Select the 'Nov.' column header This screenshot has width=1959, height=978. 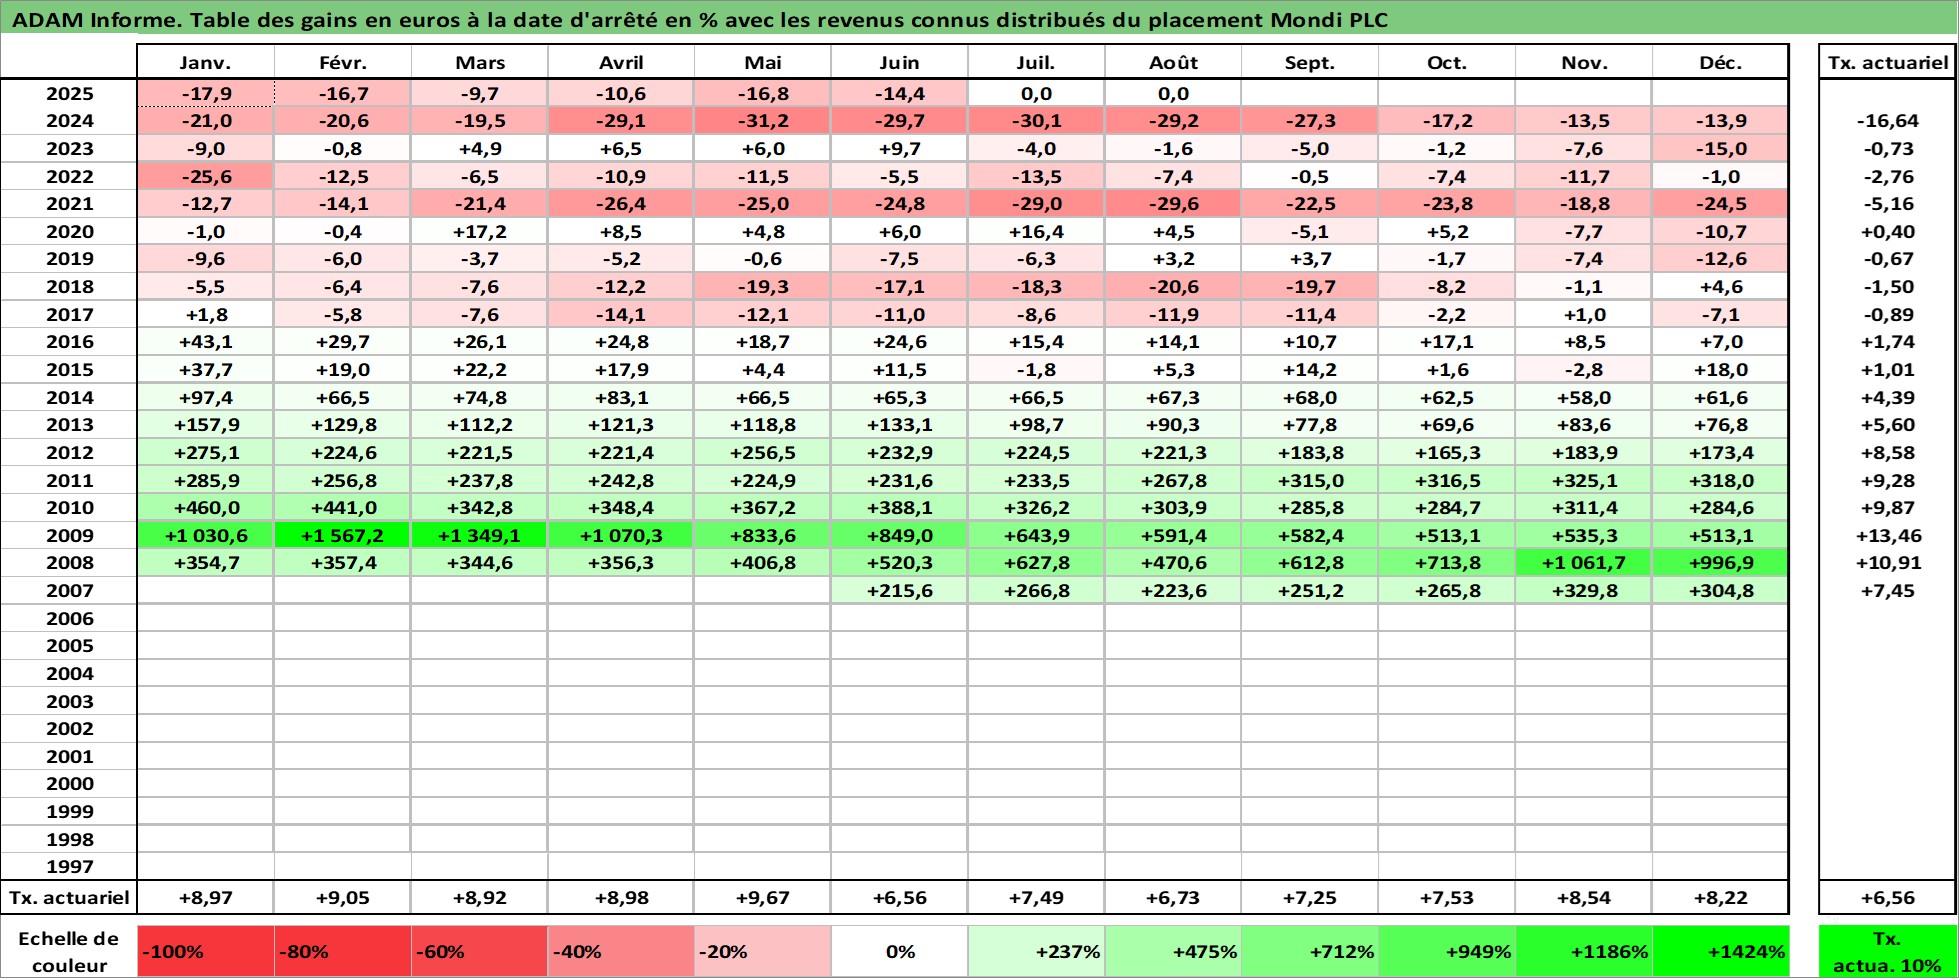click(1584, 62)
